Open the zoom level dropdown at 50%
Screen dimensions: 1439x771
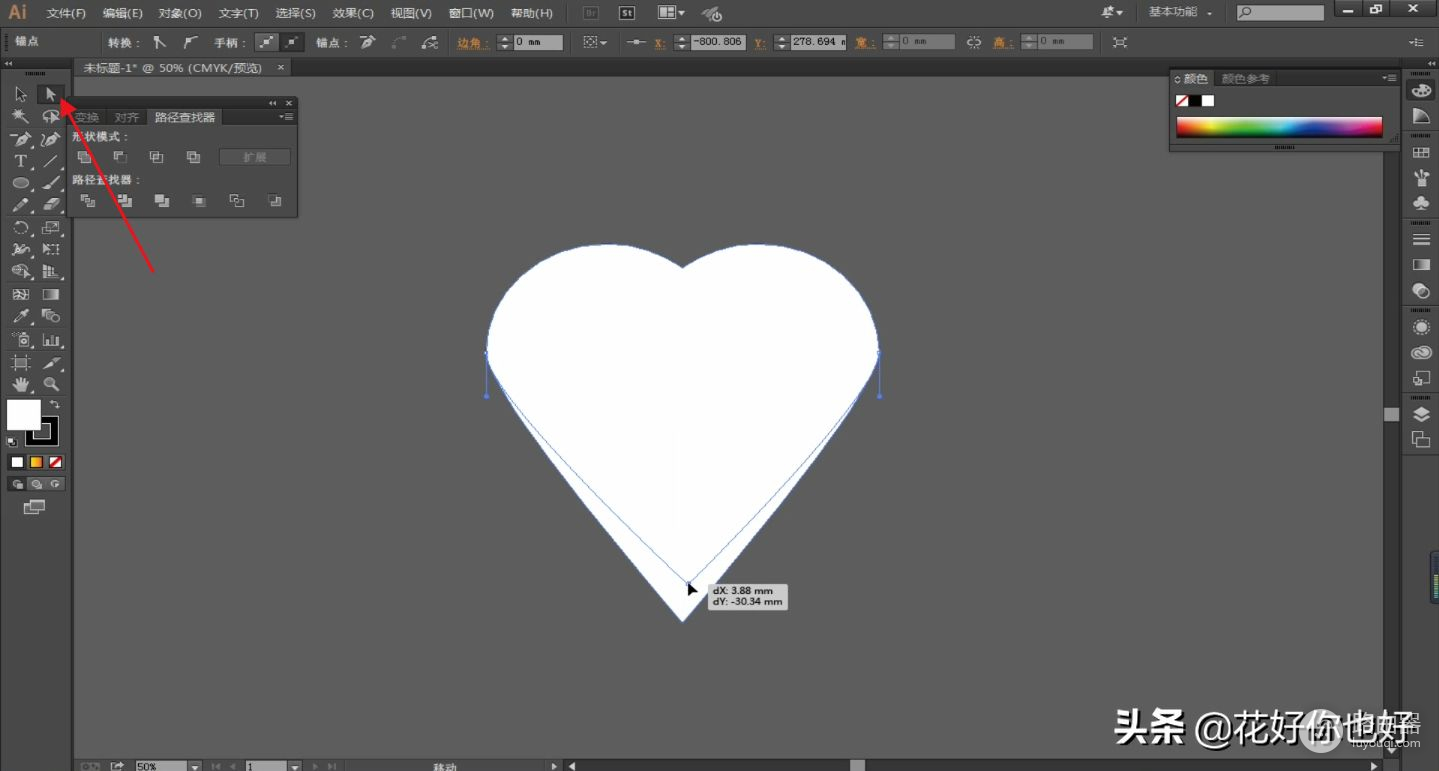click(x=194, y=766)
